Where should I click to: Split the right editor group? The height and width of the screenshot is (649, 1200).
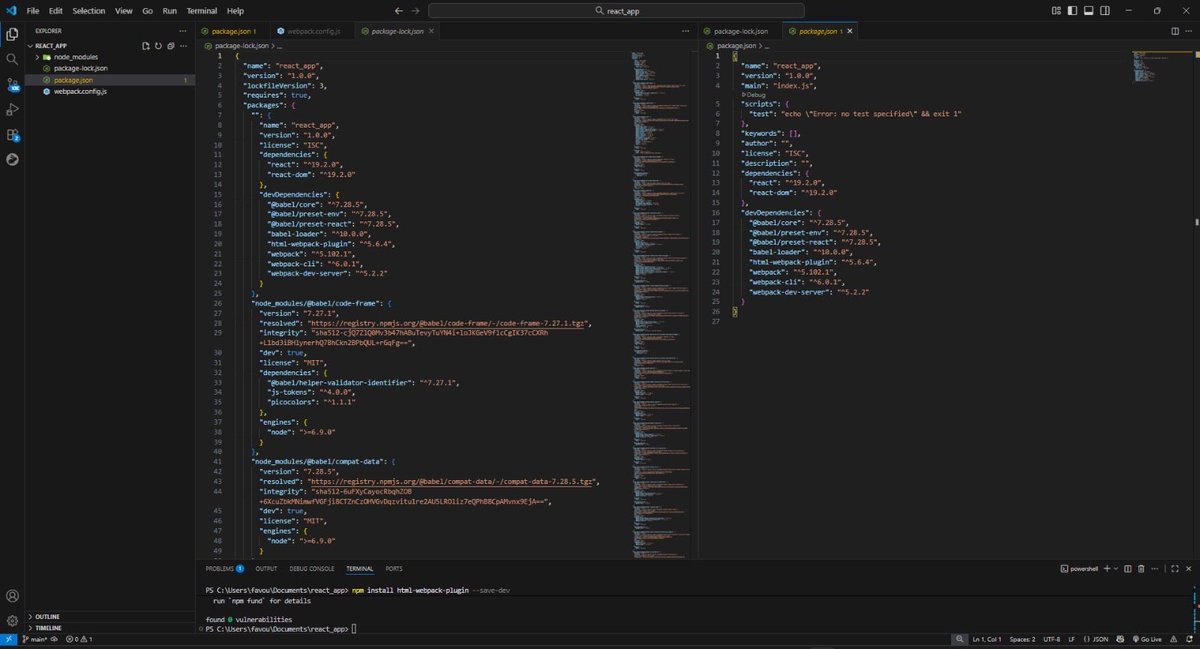(x=1175, y=31)
